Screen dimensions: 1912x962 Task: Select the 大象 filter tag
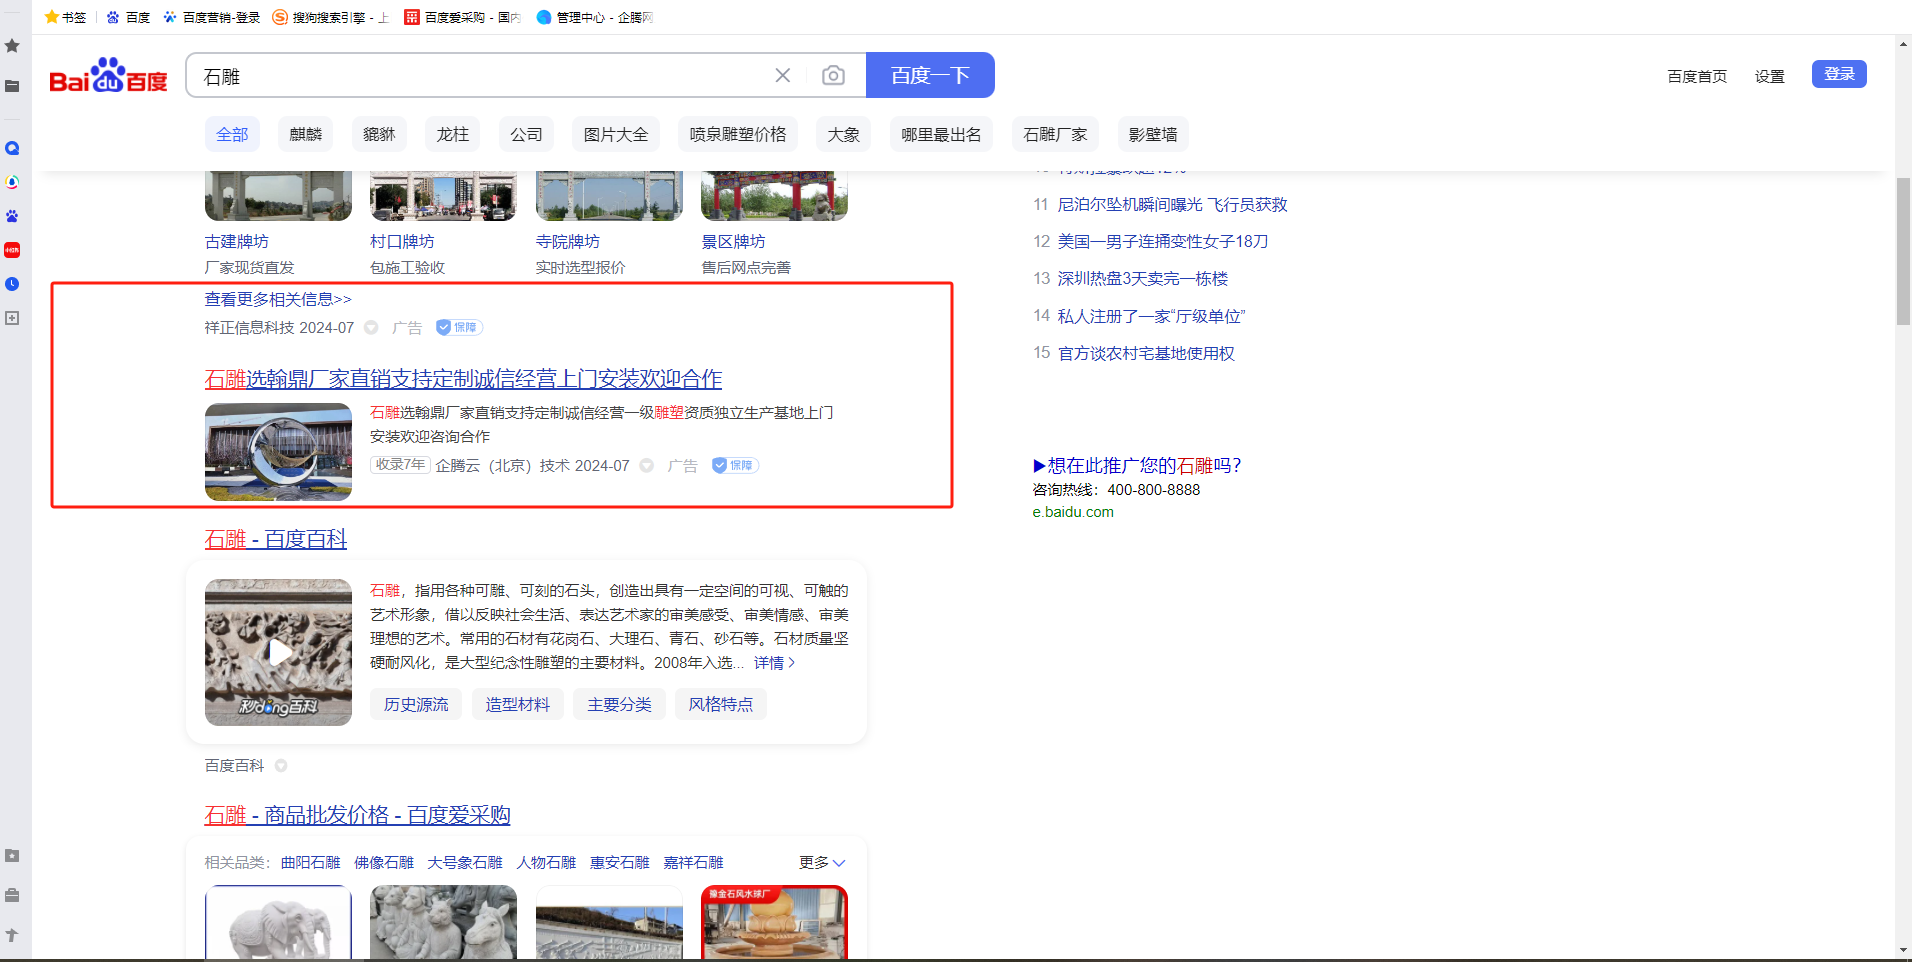pyautogui.click(x=844, y=134)
